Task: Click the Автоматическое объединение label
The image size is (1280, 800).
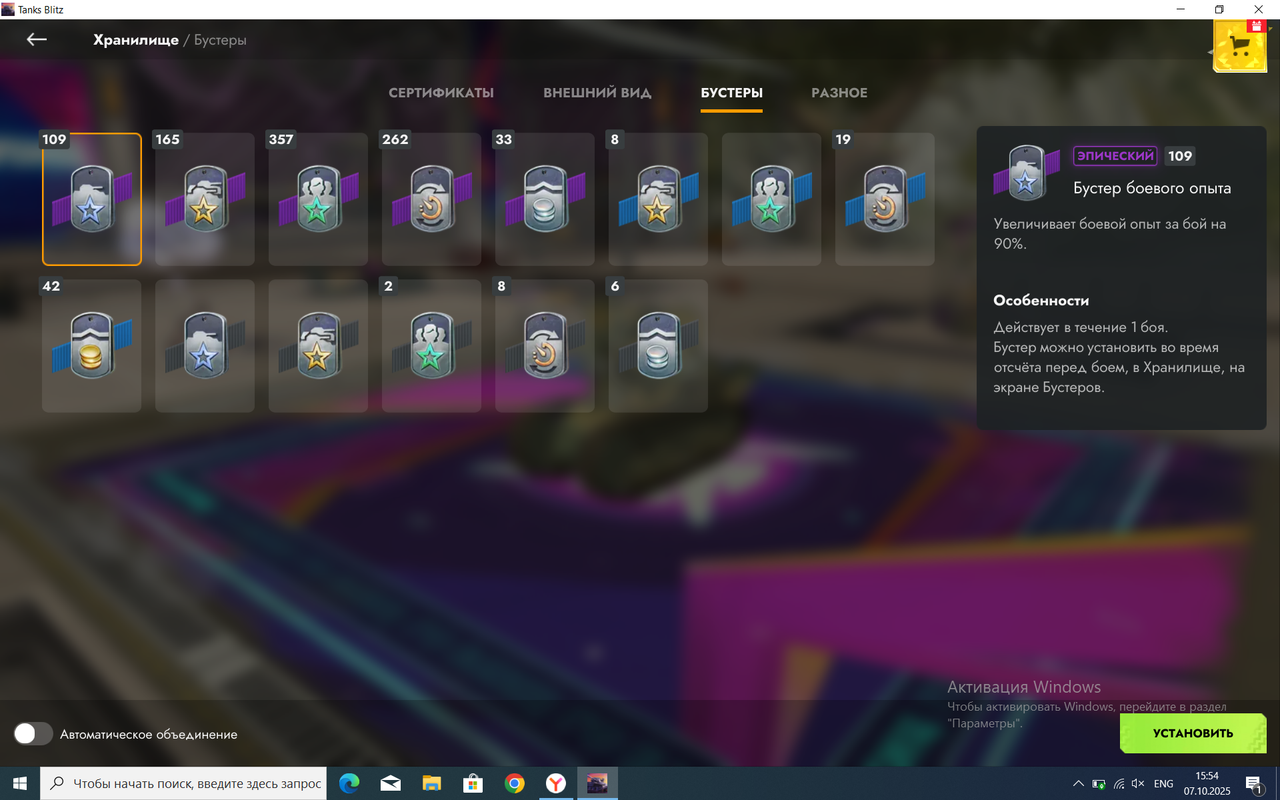Action: tap(149, 734)
